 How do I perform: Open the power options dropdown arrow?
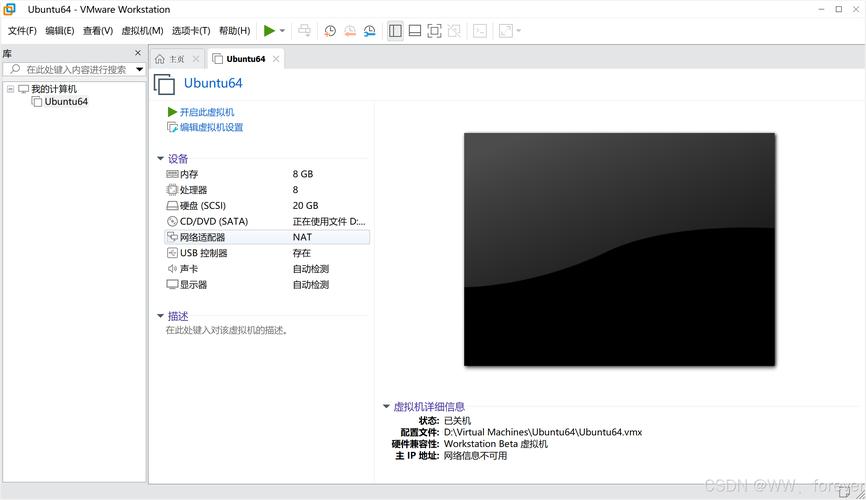(x=282, y=31)
